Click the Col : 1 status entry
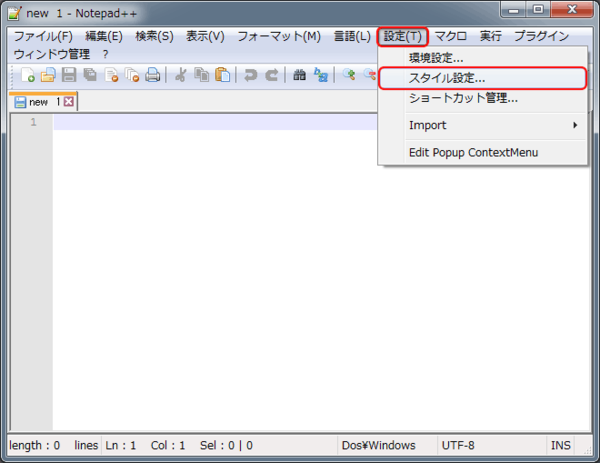 [168, 445]
